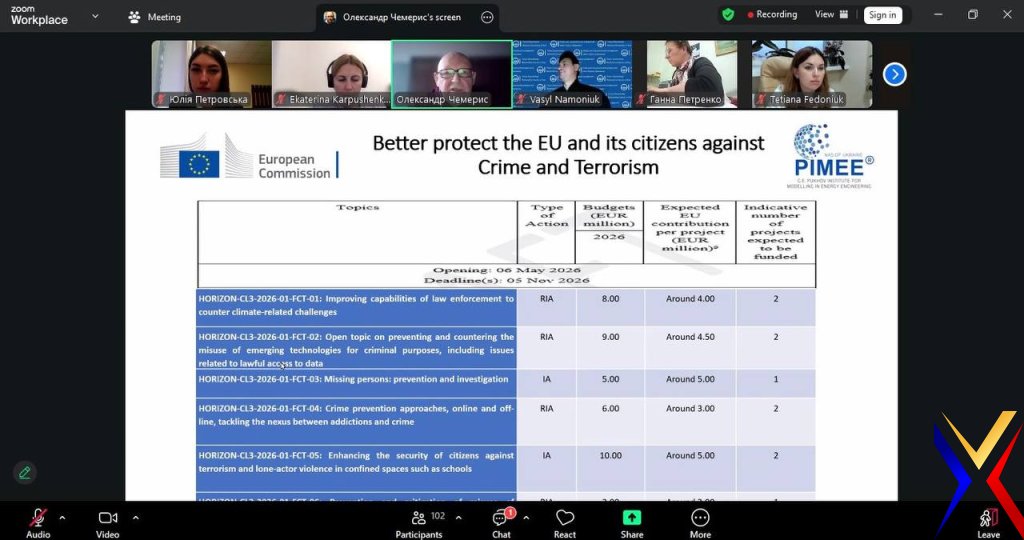Open the Meeting tab
Screen dimensions: 1024x540
154,17
